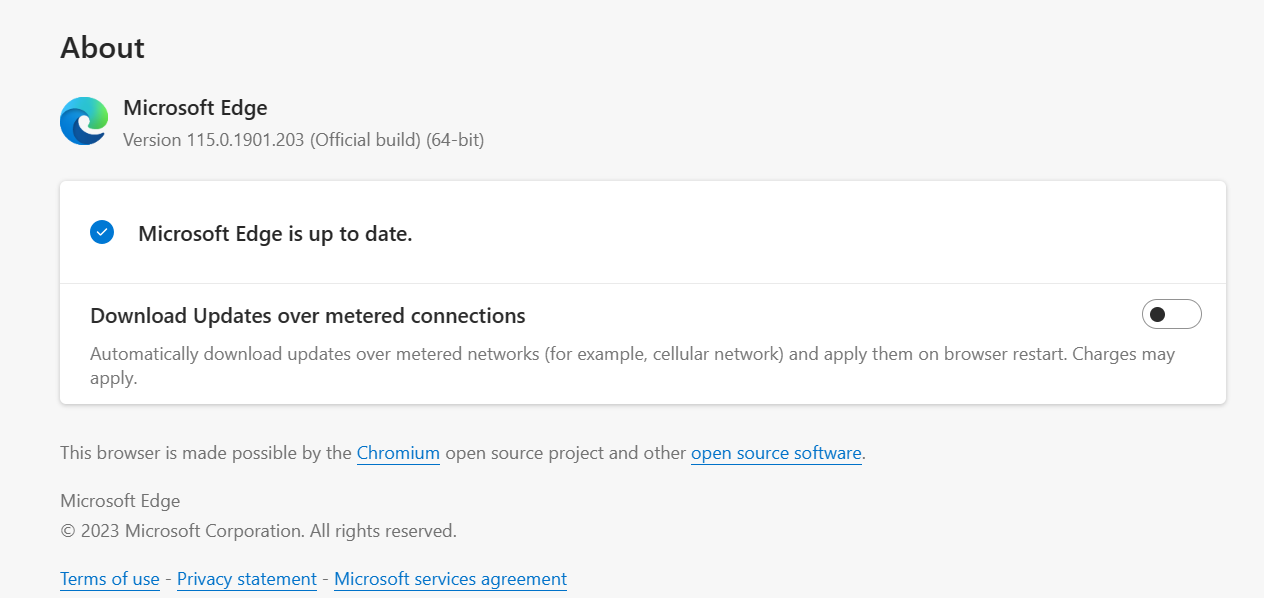Open the Microsoft services agreement link
Screen dimensions: 1264x598
pos(450,579)
